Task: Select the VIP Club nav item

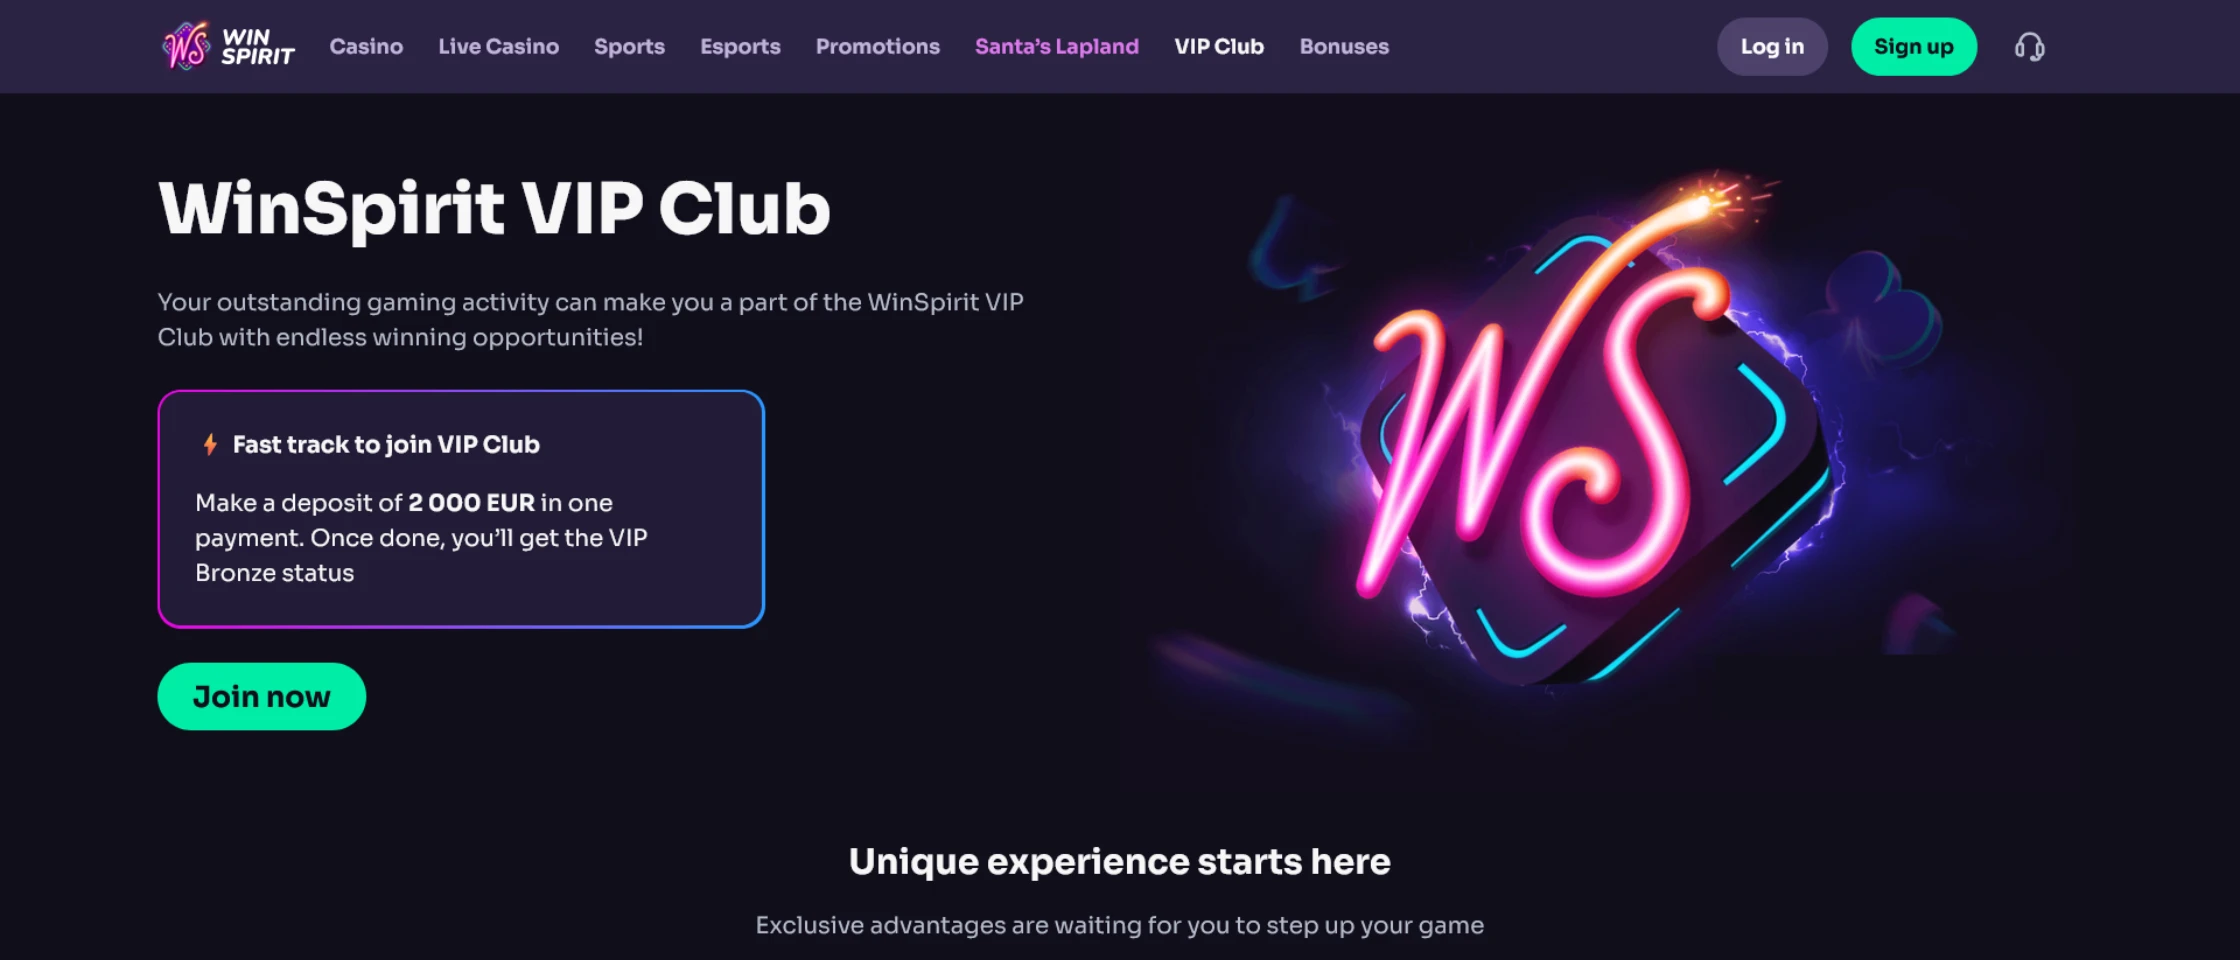Action: [x=1219, y=46]
